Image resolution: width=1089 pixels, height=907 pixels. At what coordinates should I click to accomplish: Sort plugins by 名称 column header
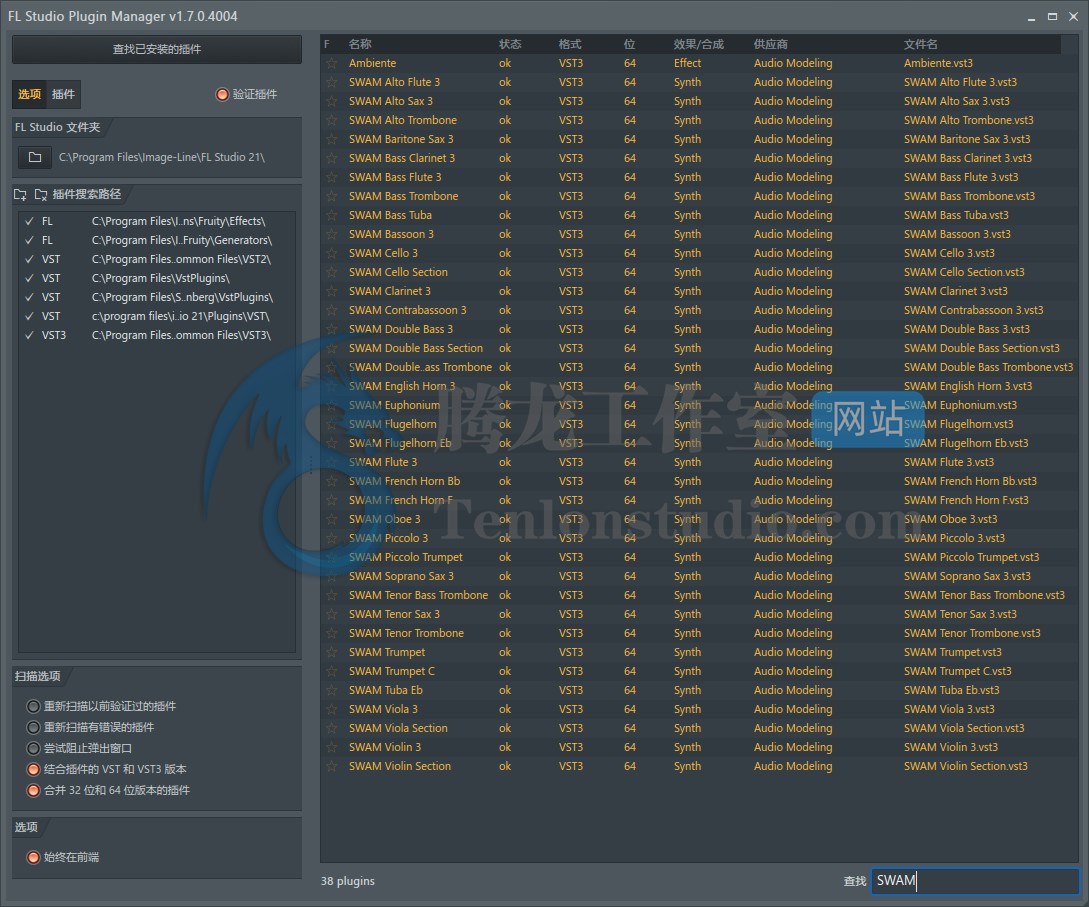[360, 44]
